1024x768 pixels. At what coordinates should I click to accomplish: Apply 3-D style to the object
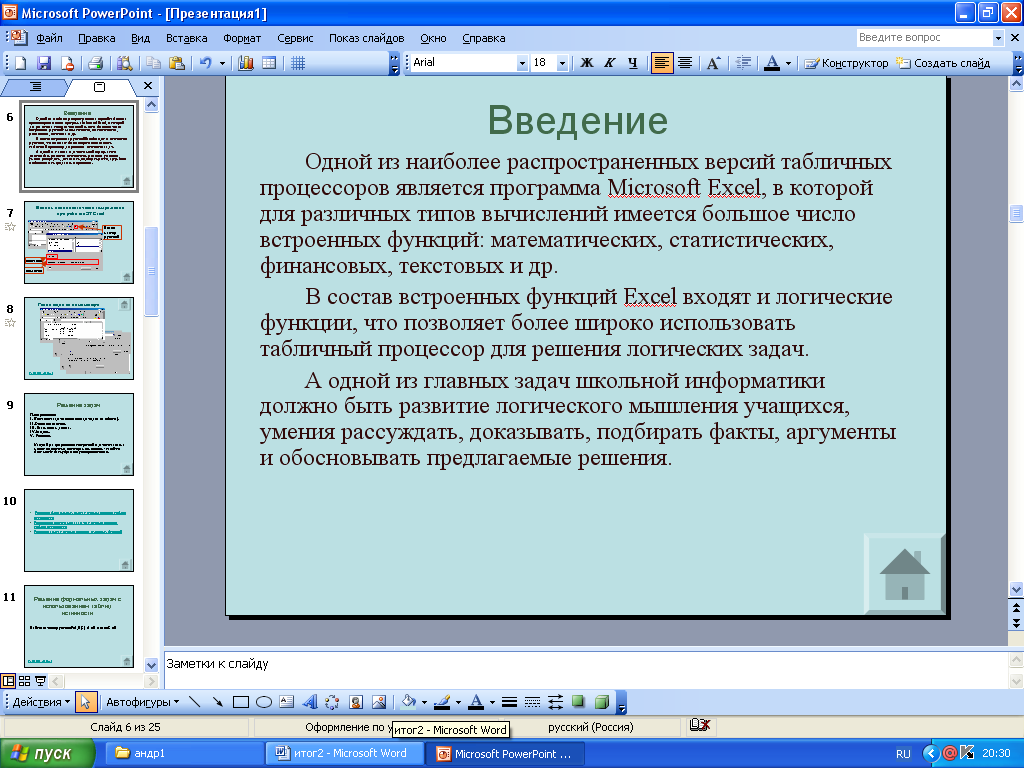tap(601, 702)
